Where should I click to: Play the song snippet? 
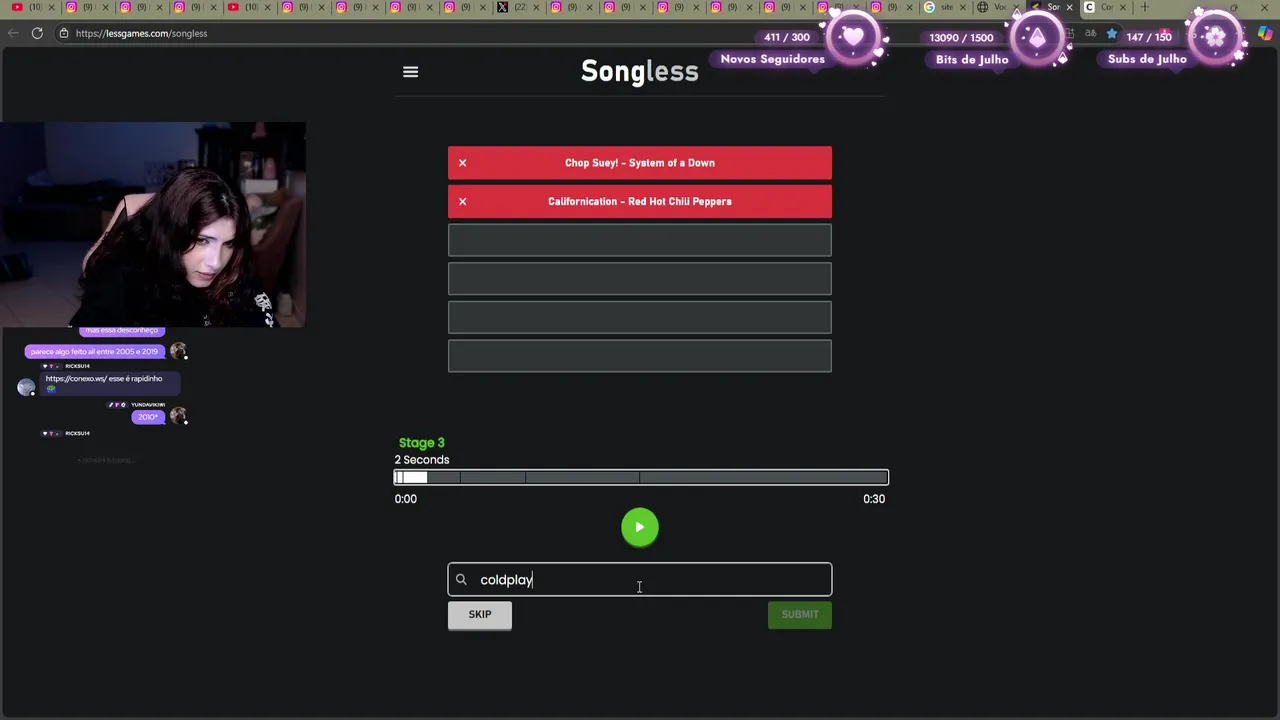pos(640,528)
